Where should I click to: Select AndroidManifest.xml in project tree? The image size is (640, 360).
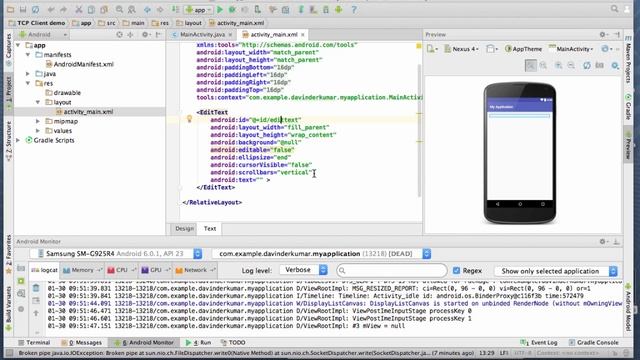tap(80, 64)
